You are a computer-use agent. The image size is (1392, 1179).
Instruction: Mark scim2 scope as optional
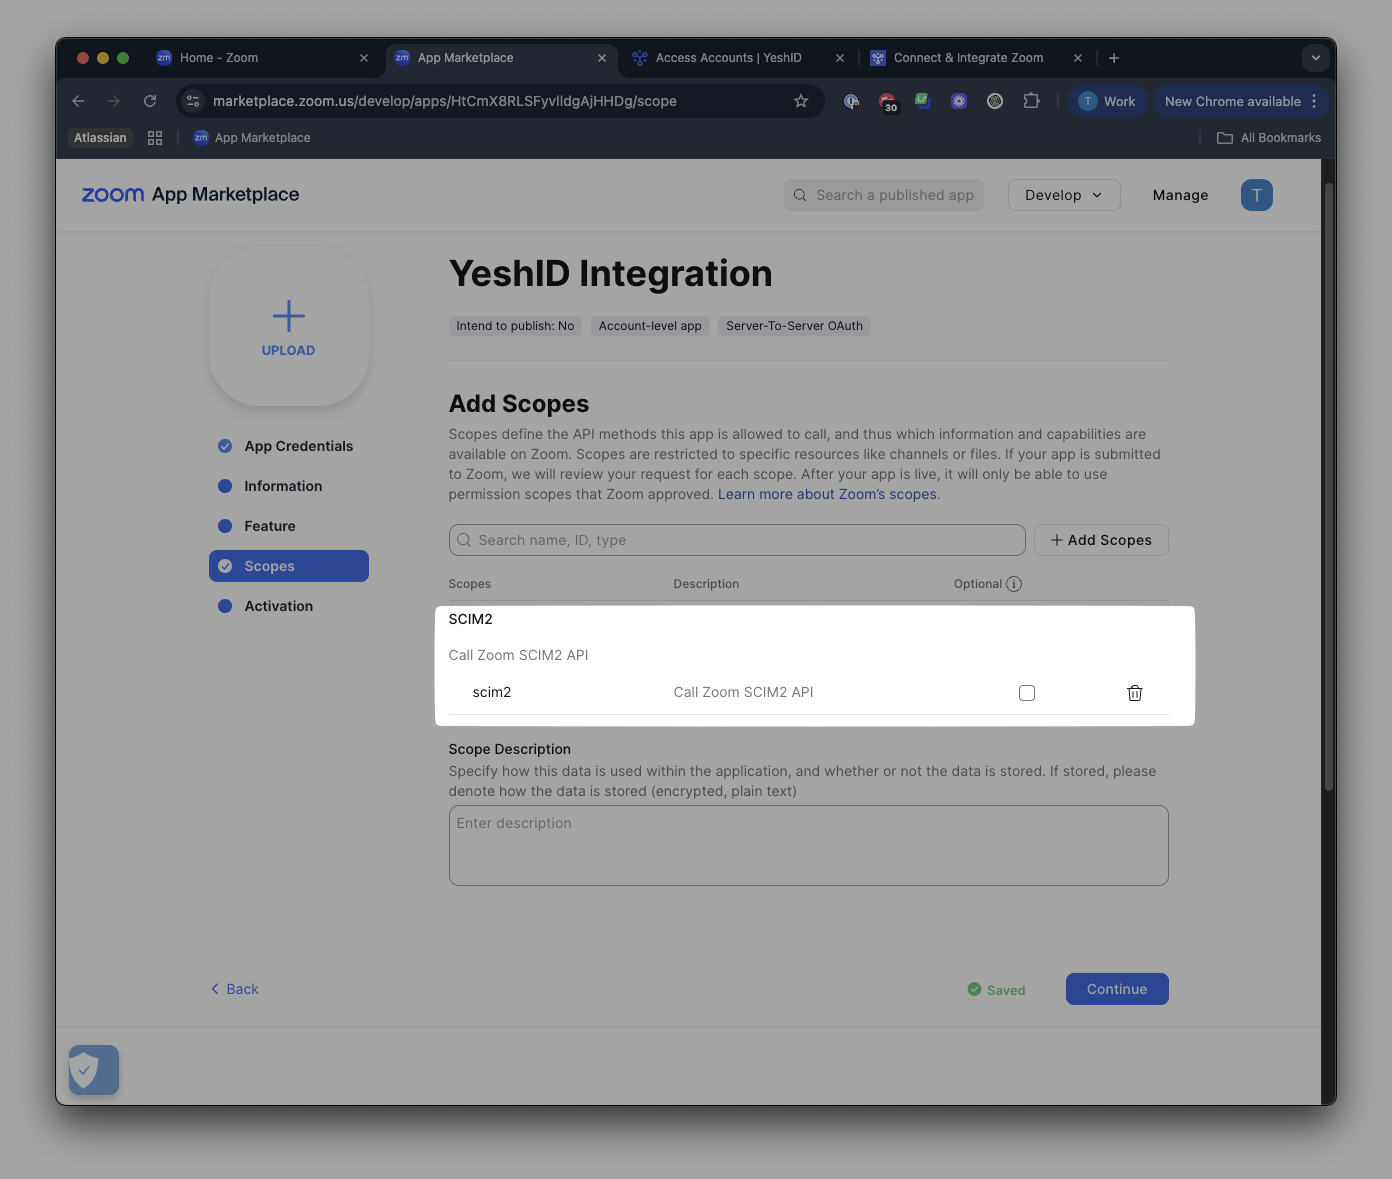click(1027, 693)
